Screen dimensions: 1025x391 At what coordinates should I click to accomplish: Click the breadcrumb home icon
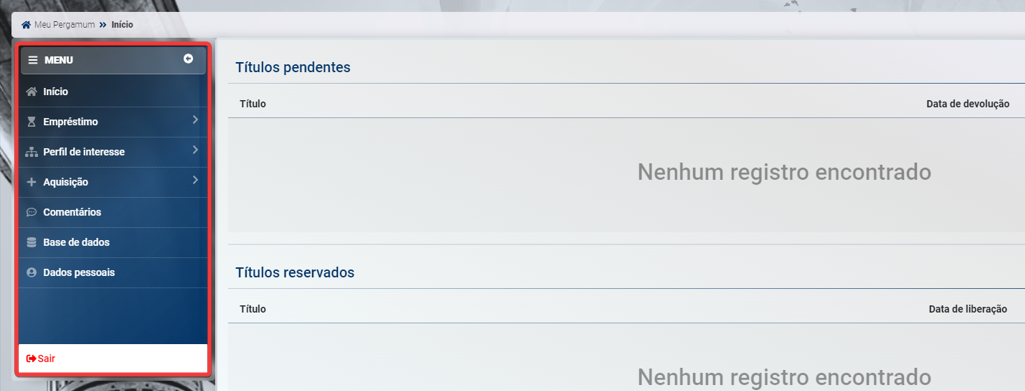pos(26,25)
